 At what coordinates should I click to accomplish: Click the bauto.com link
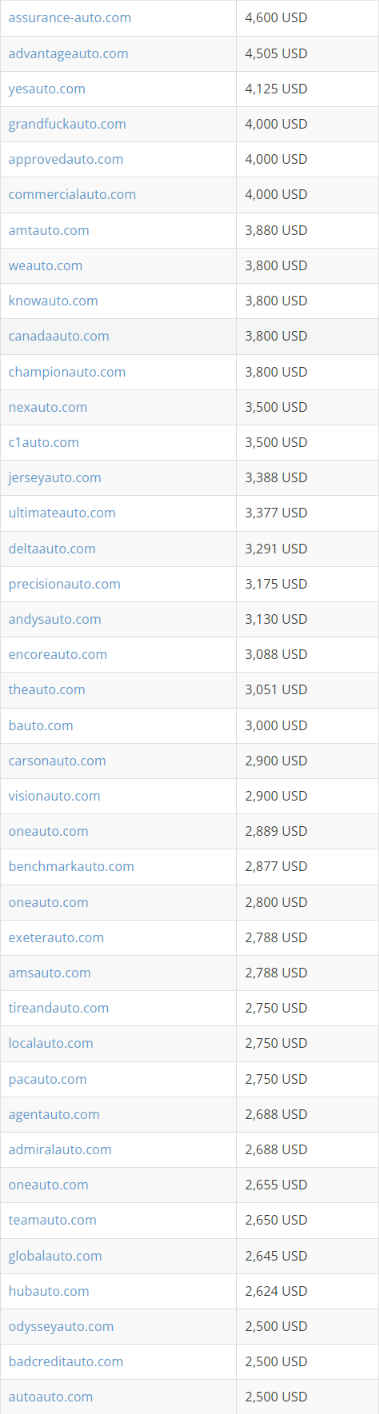41,725
